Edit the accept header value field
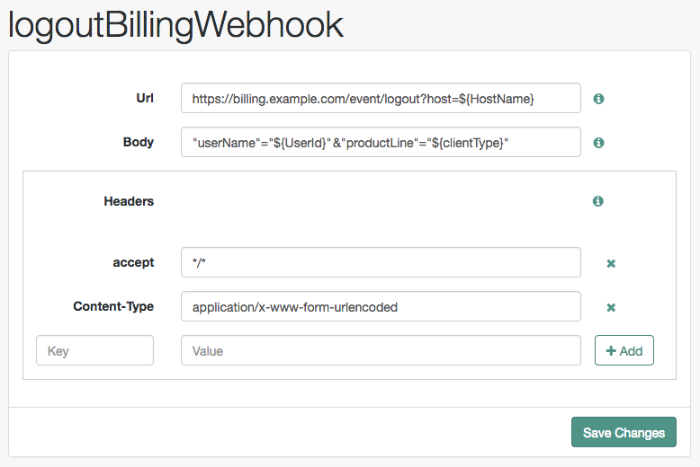The image size is (700, 467). click(x=381, y=263)
